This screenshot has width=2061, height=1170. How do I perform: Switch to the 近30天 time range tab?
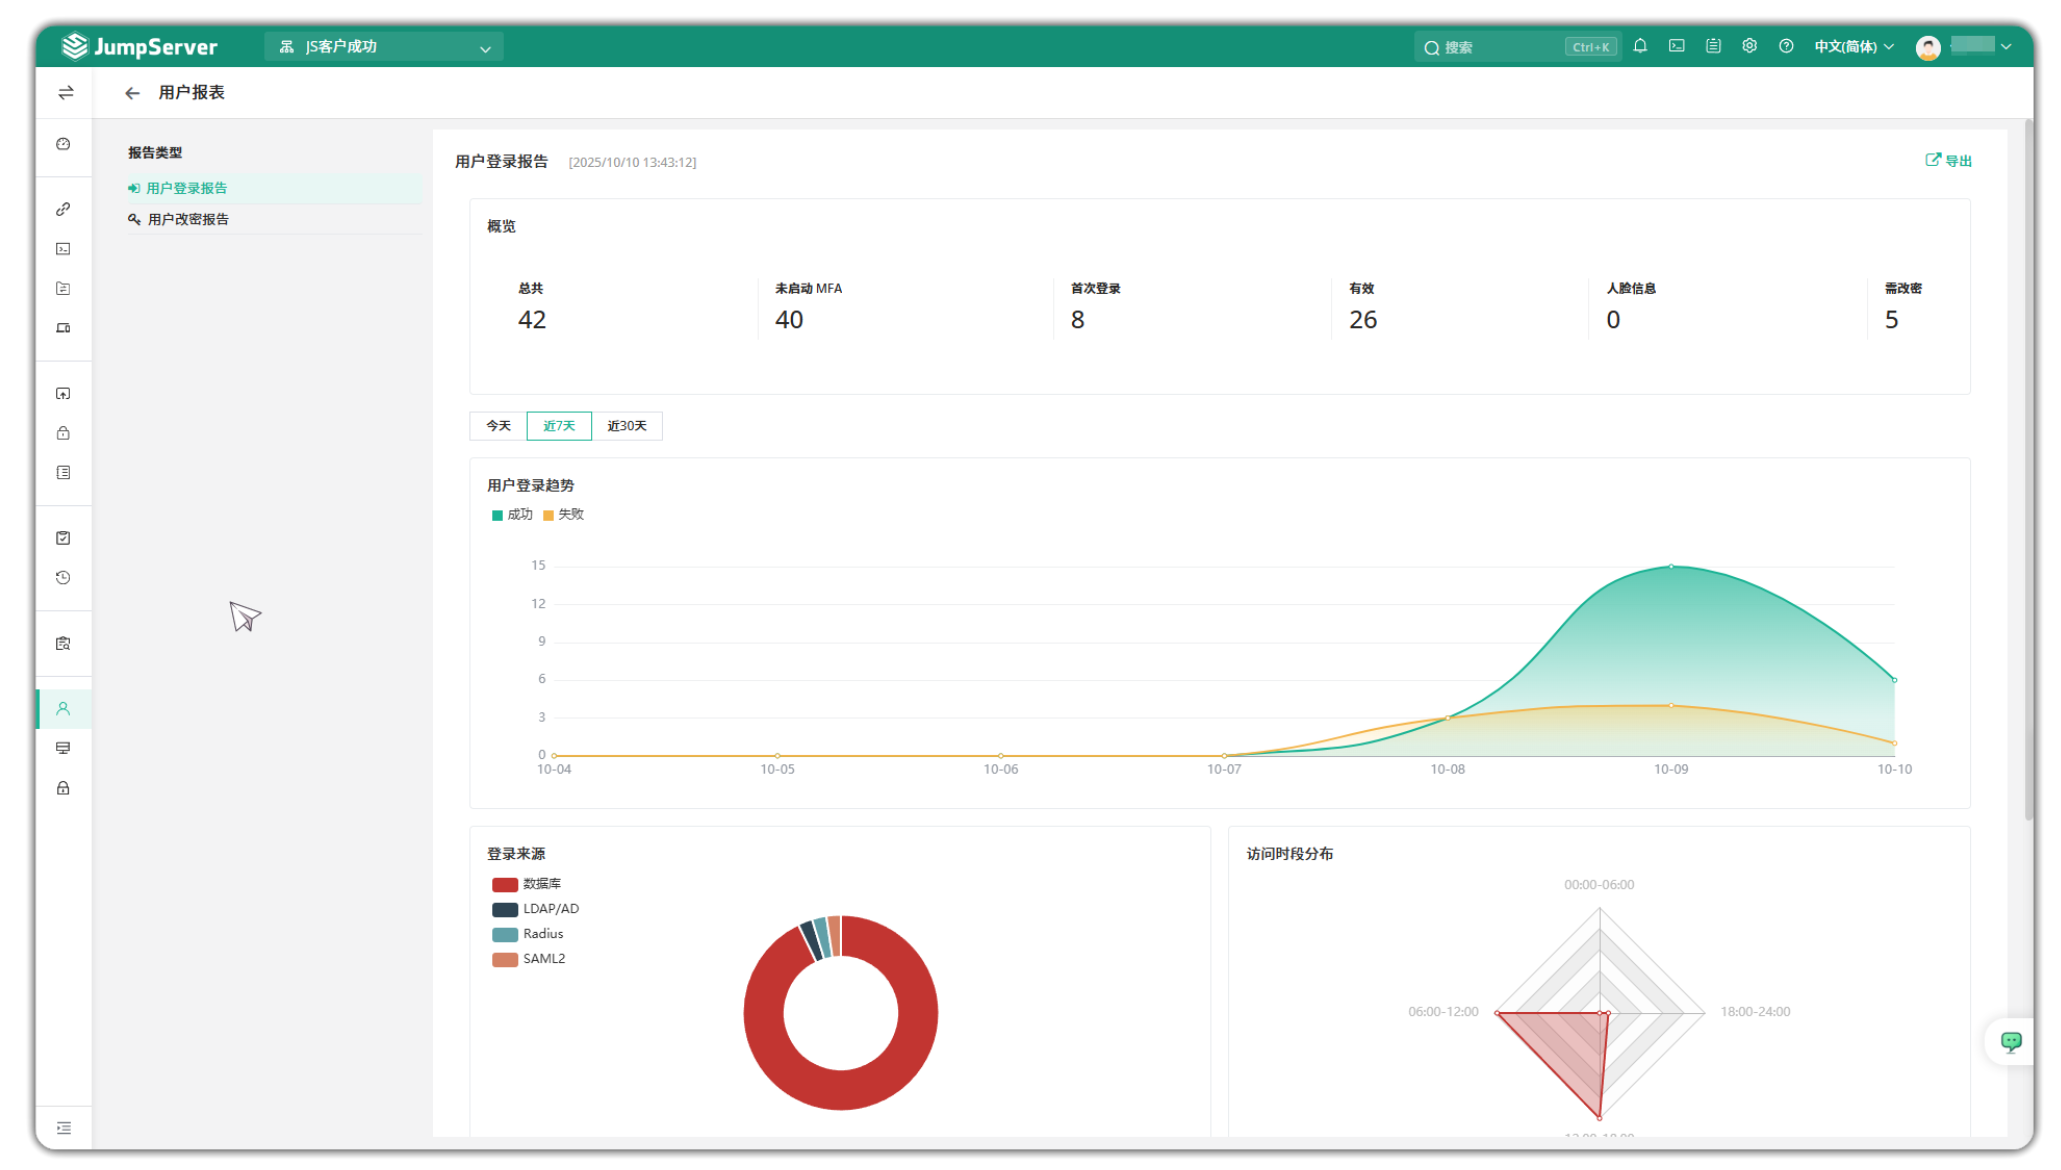[x=627, y=426]
